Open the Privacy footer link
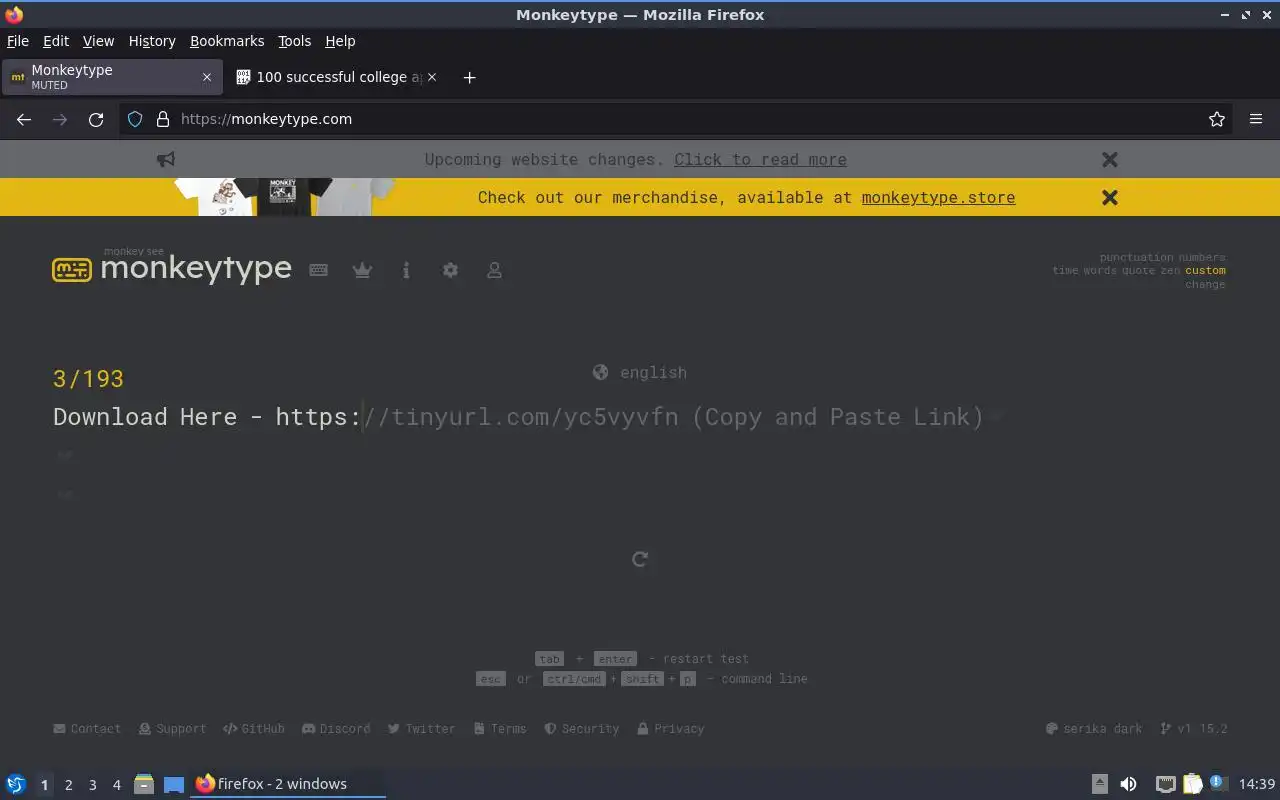1280x800 pixels. [x=670, y=729]
